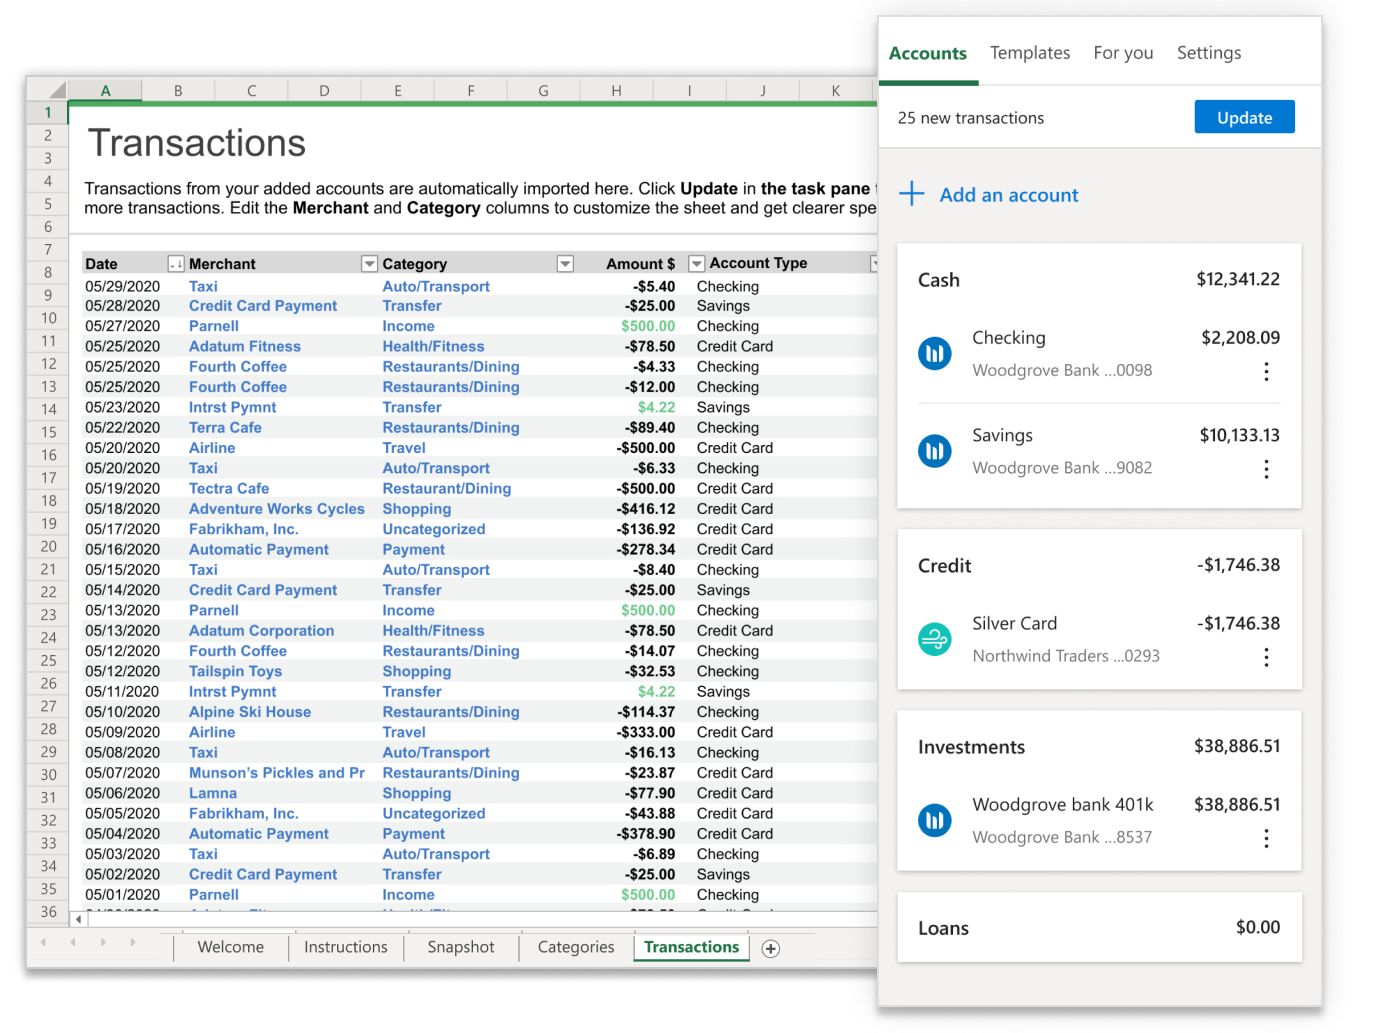Click the Silver Card account icon
The height and width of the screenshot is (1033, 1377).
coord(934,639)
